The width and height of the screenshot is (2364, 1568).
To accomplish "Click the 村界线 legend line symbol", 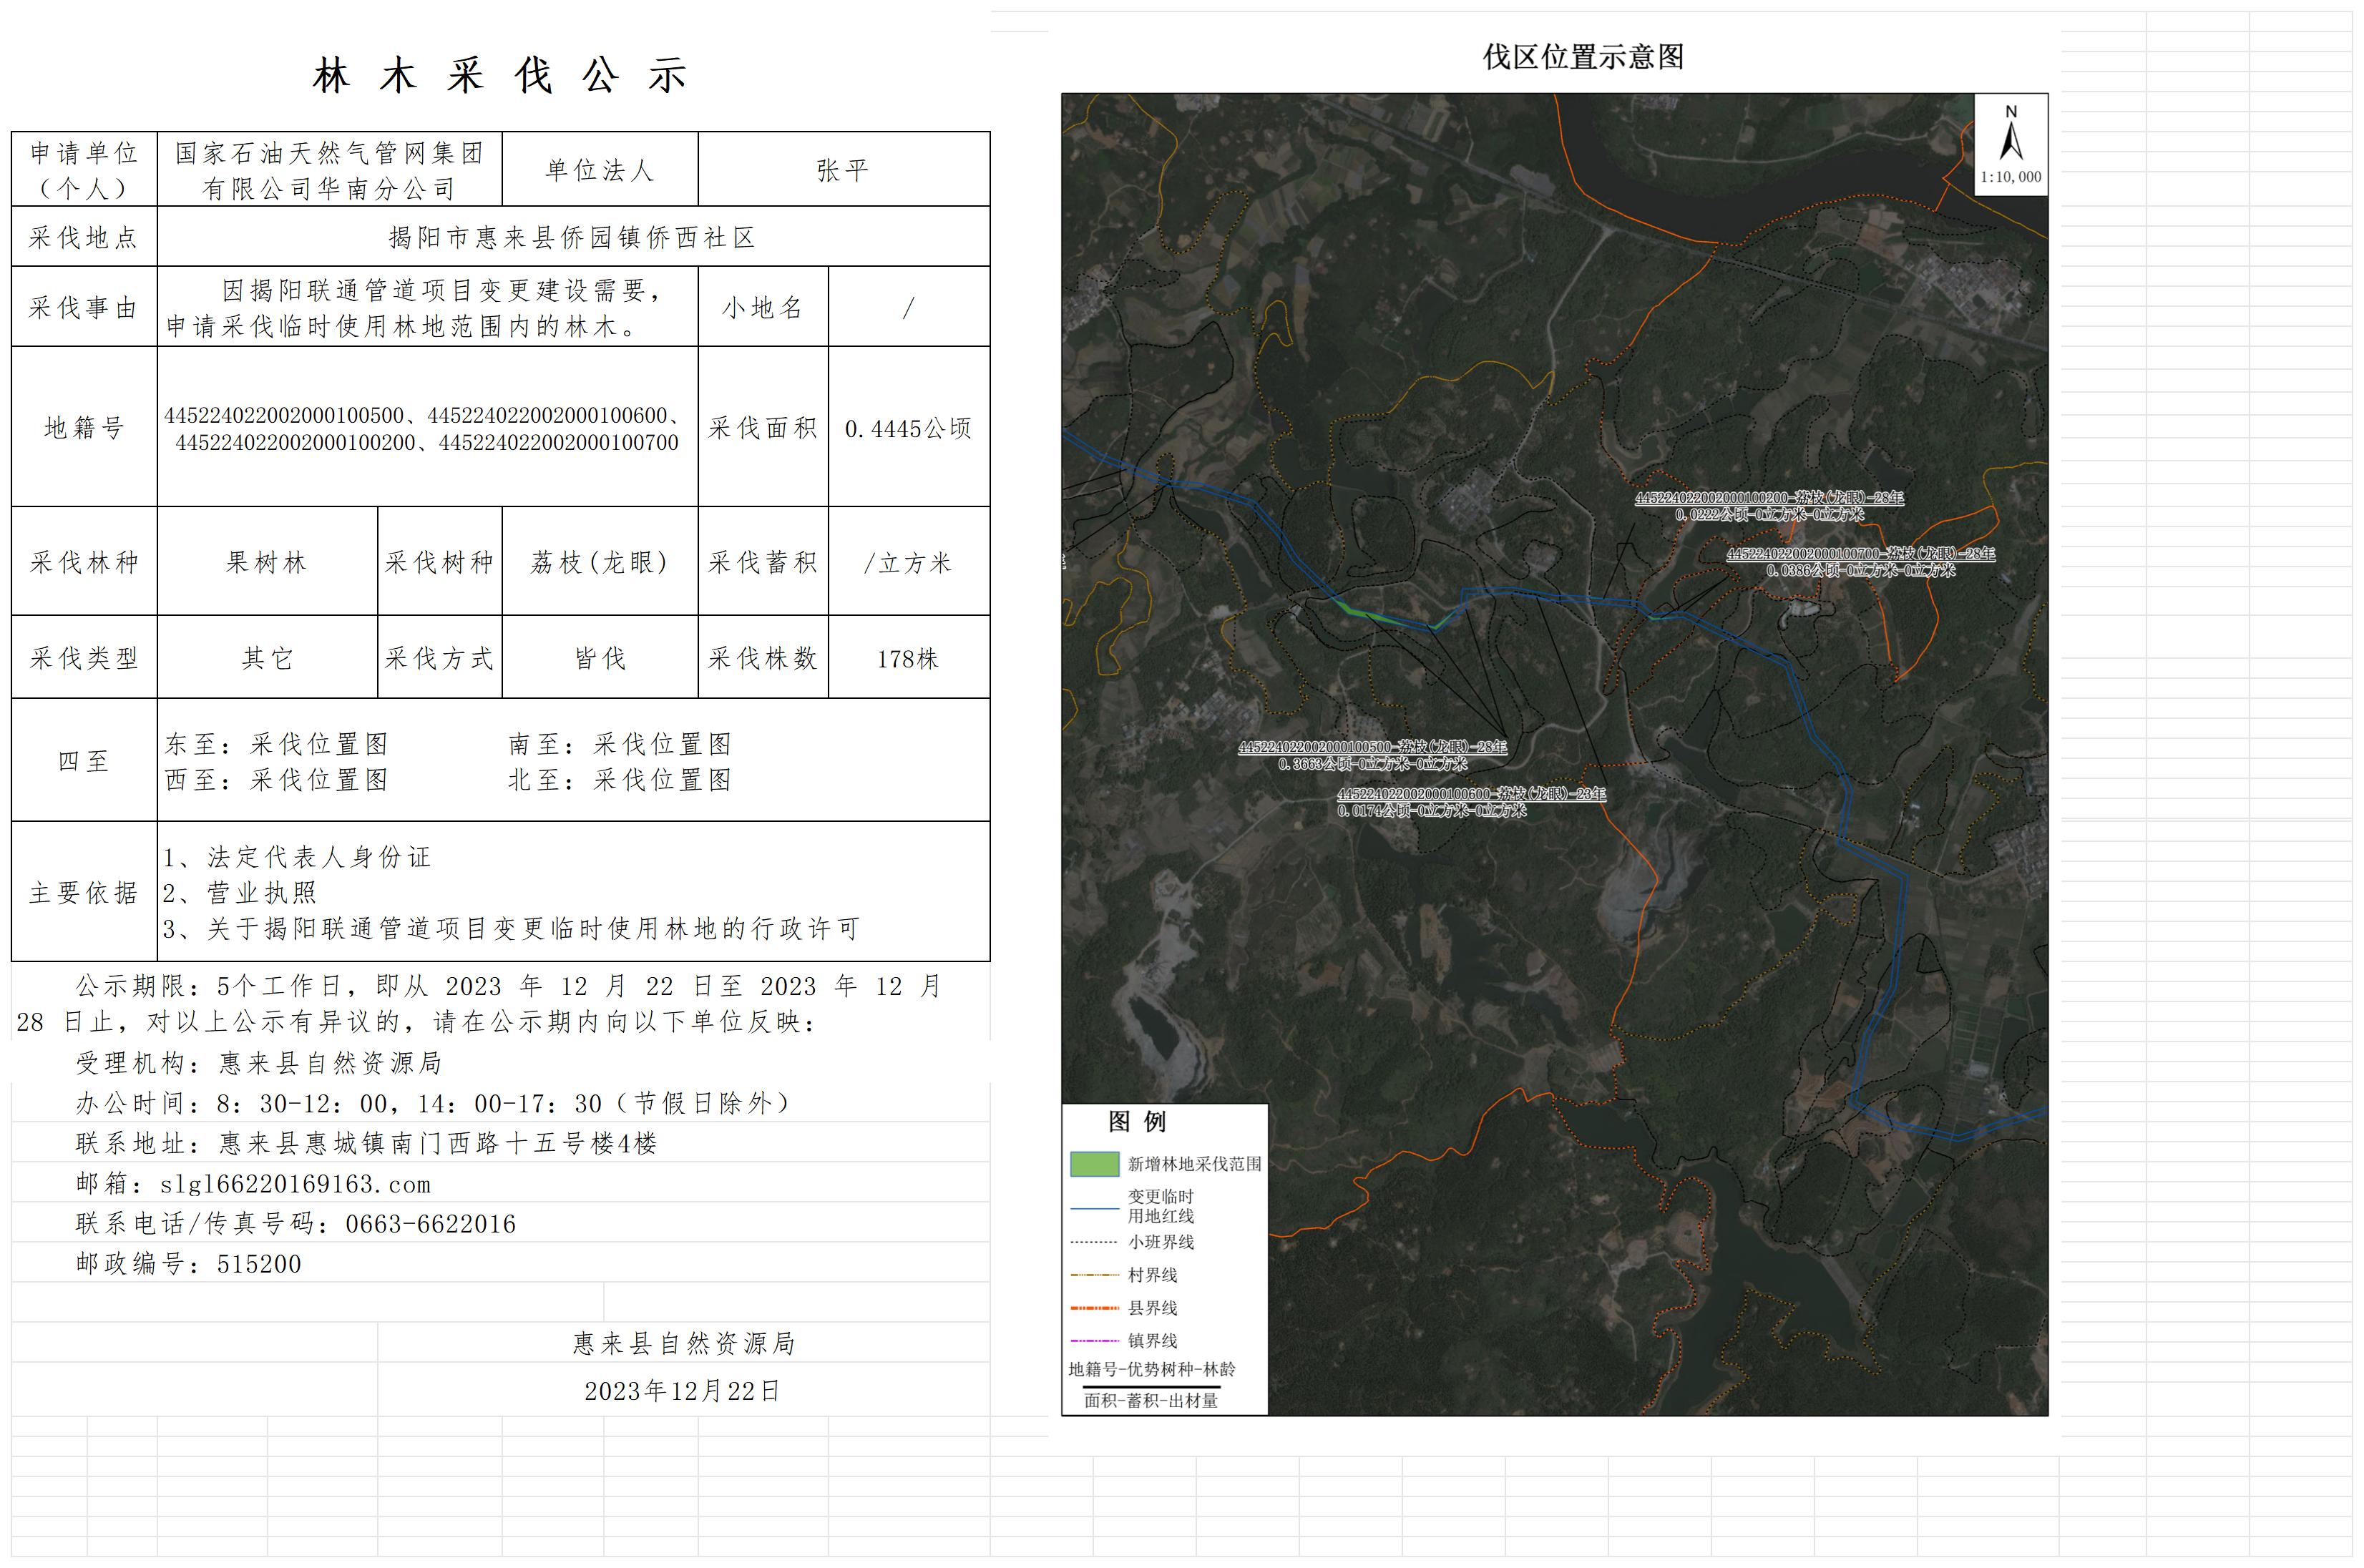I will point(1094,1275).
